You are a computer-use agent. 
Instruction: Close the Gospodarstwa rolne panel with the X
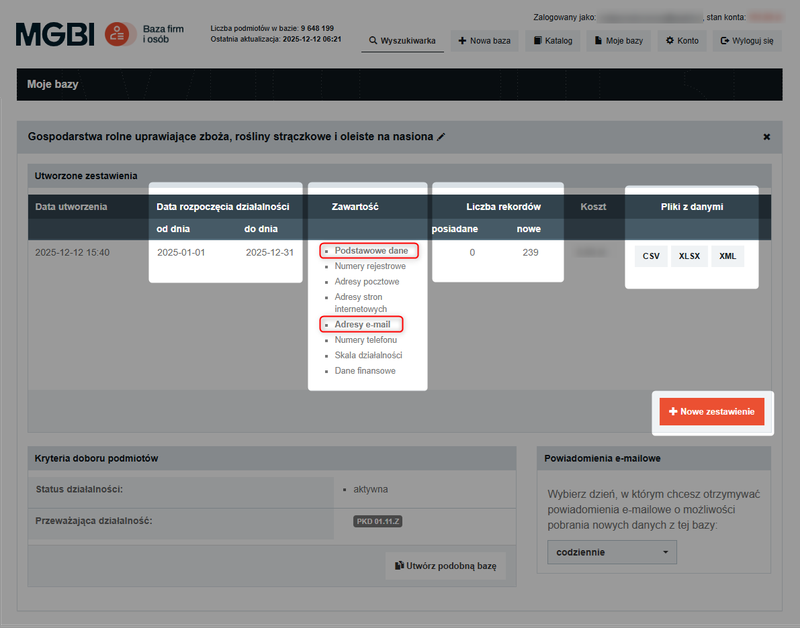click(767, 137)
